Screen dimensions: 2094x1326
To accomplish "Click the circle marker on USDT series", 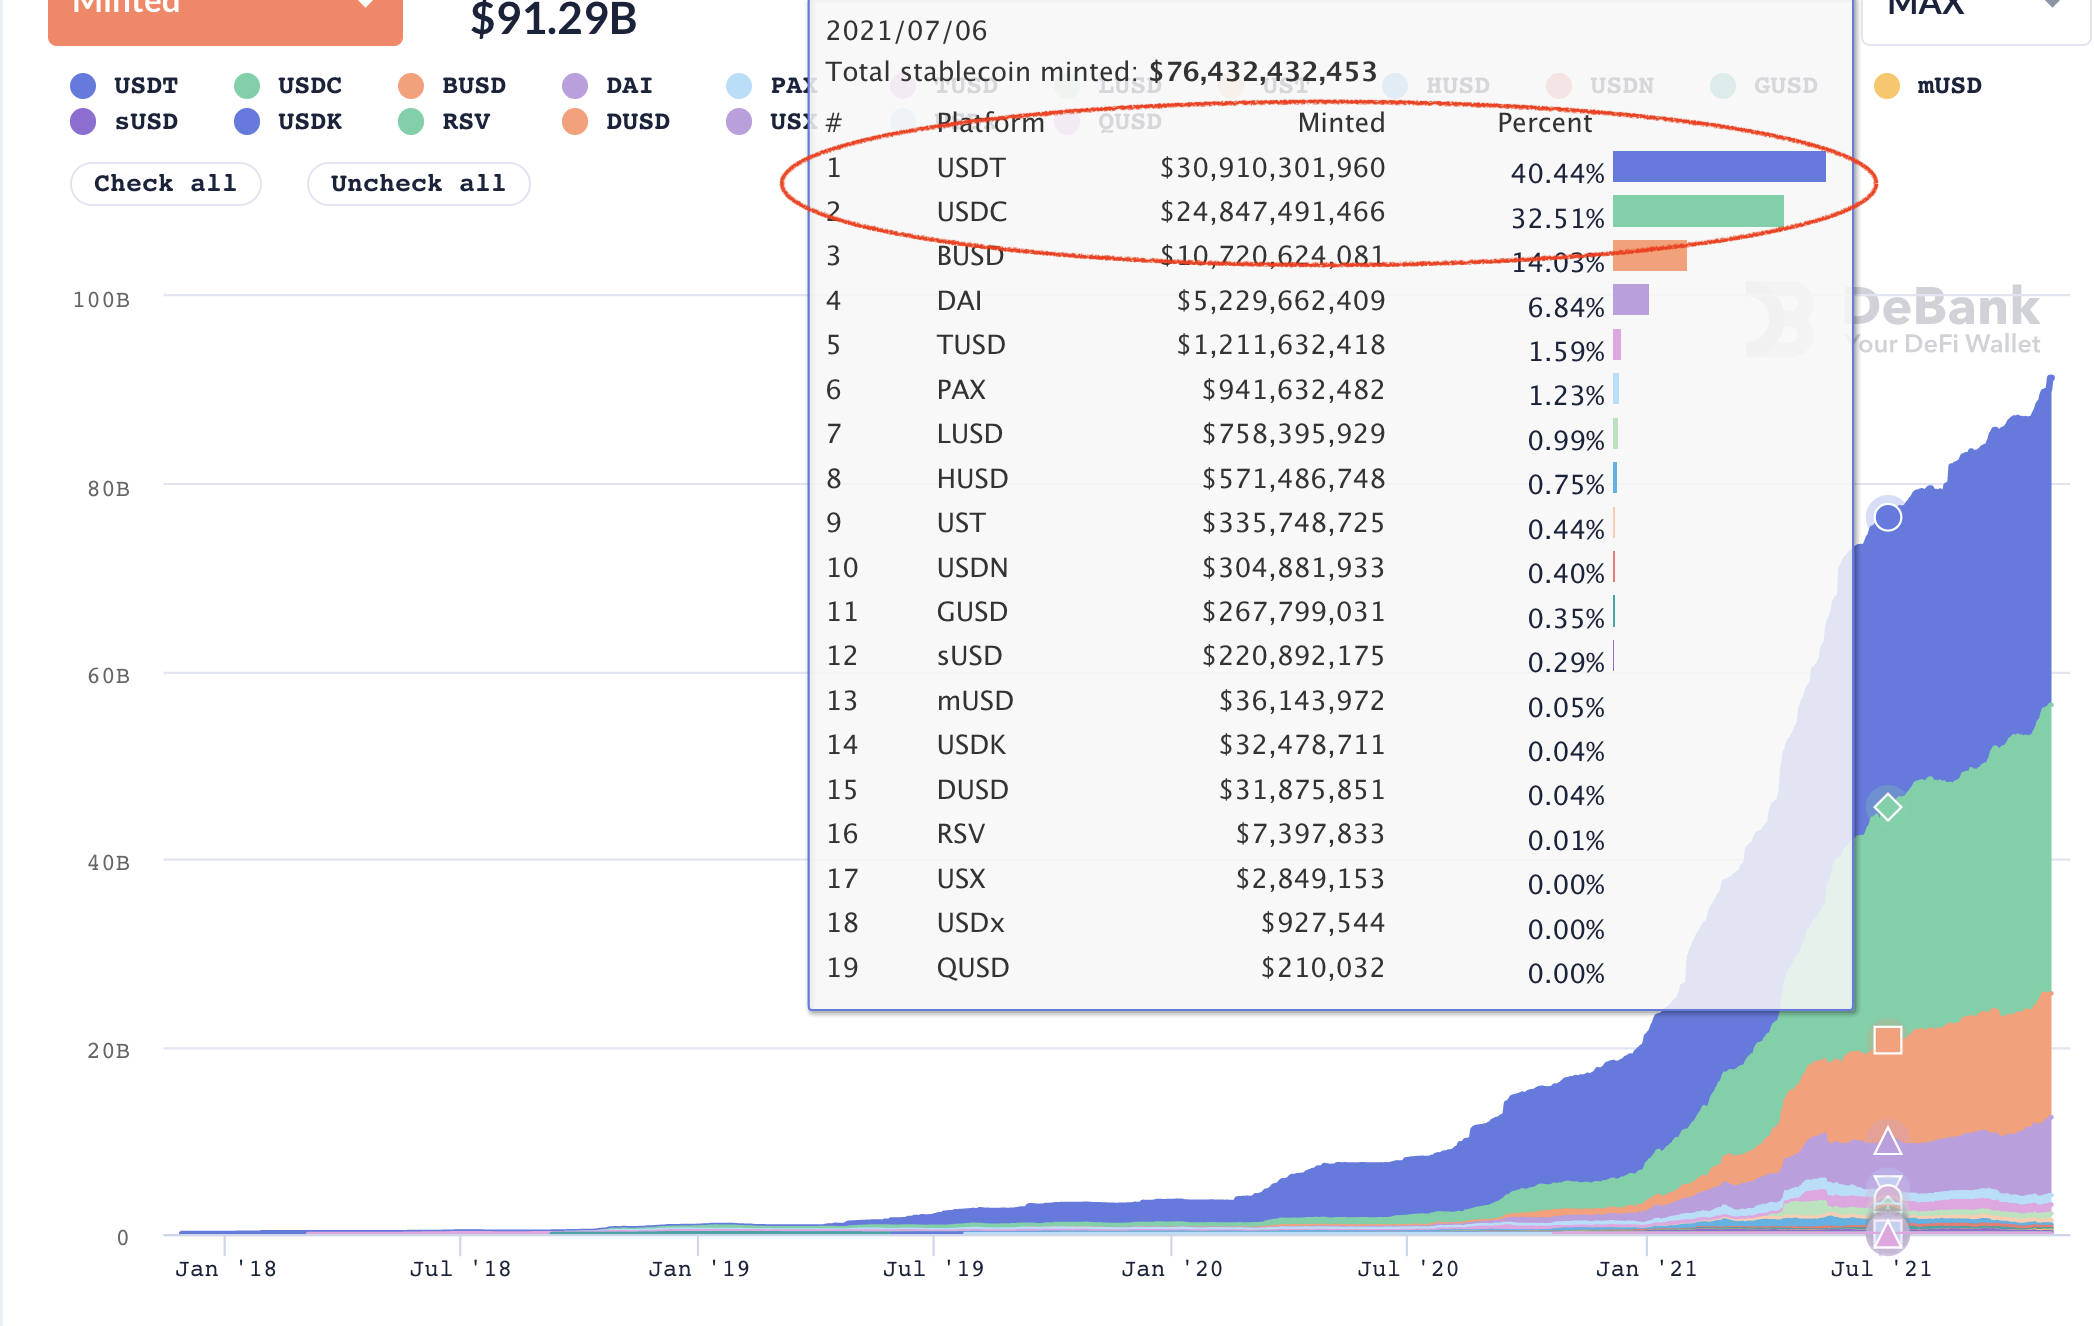I will (x=1887, y=517).
